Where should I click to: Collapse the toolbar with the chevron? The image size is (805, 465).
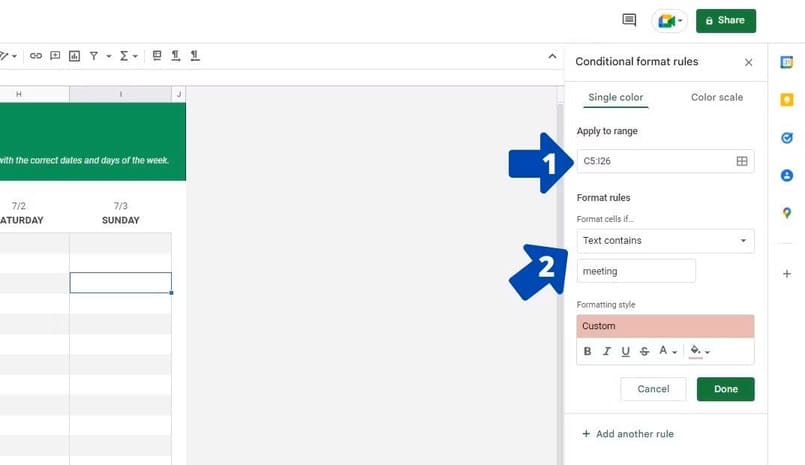click(552, 56)
